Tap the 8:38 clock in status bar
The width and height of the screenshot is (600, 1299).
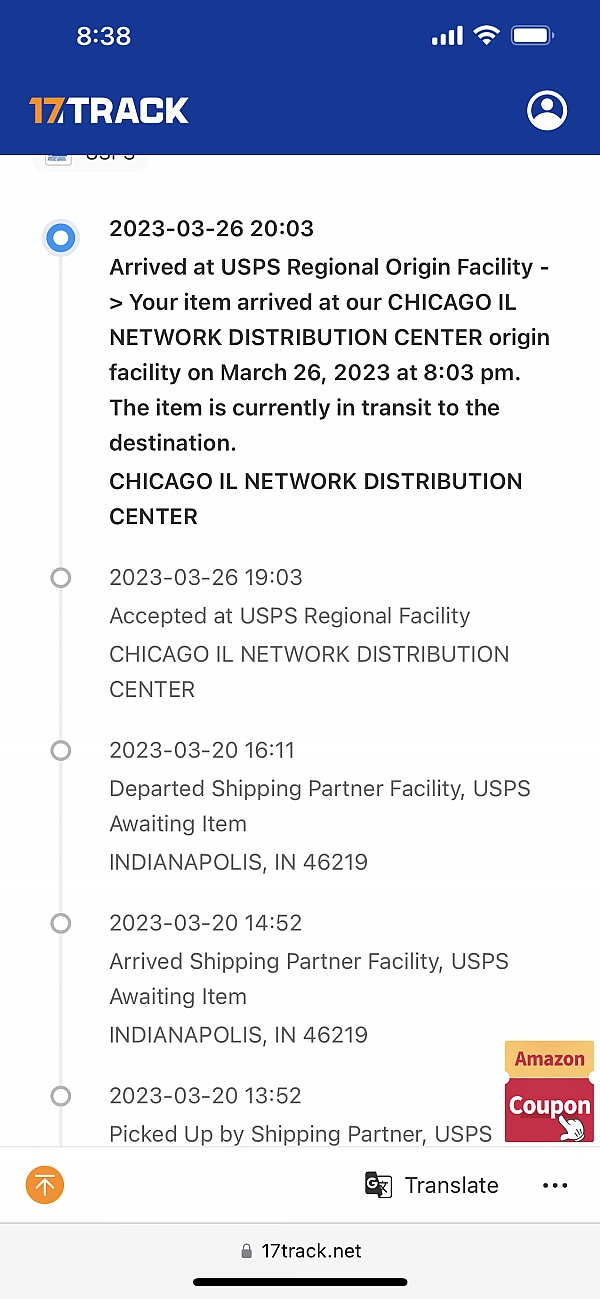pos(104,36)
